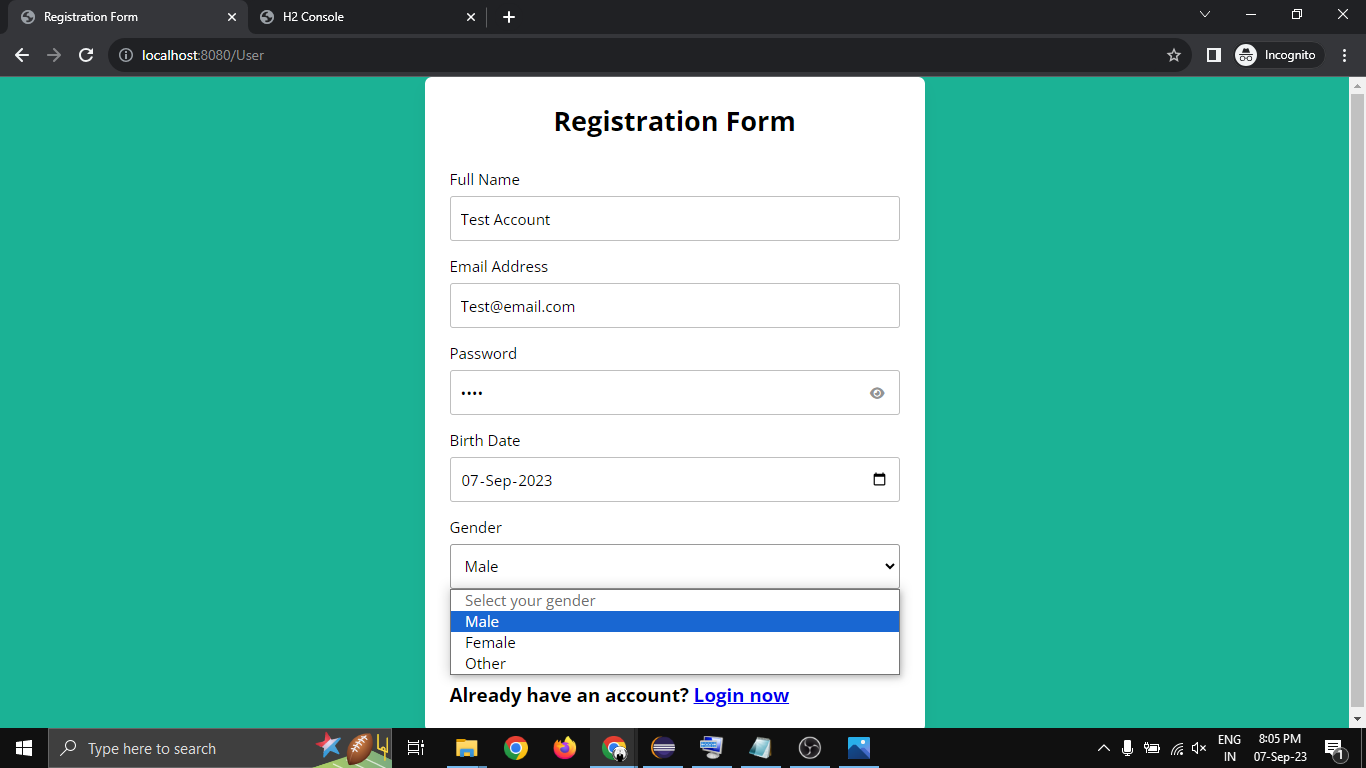The width and height of the screenshot is (1366, 768).
Task: Click the browser forward arrow
Action: tap(54, 55)
